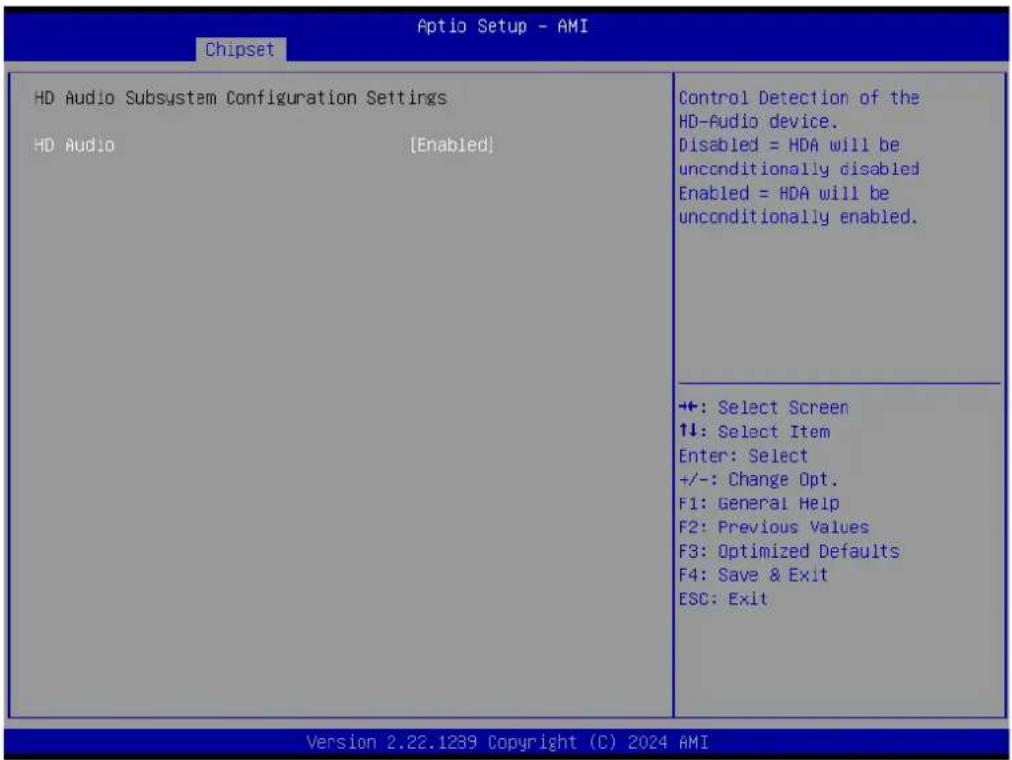The image size is (1012, 760).
Task: Click the 'unconditionally disabled' help text
Action: [x=799, y=169]
